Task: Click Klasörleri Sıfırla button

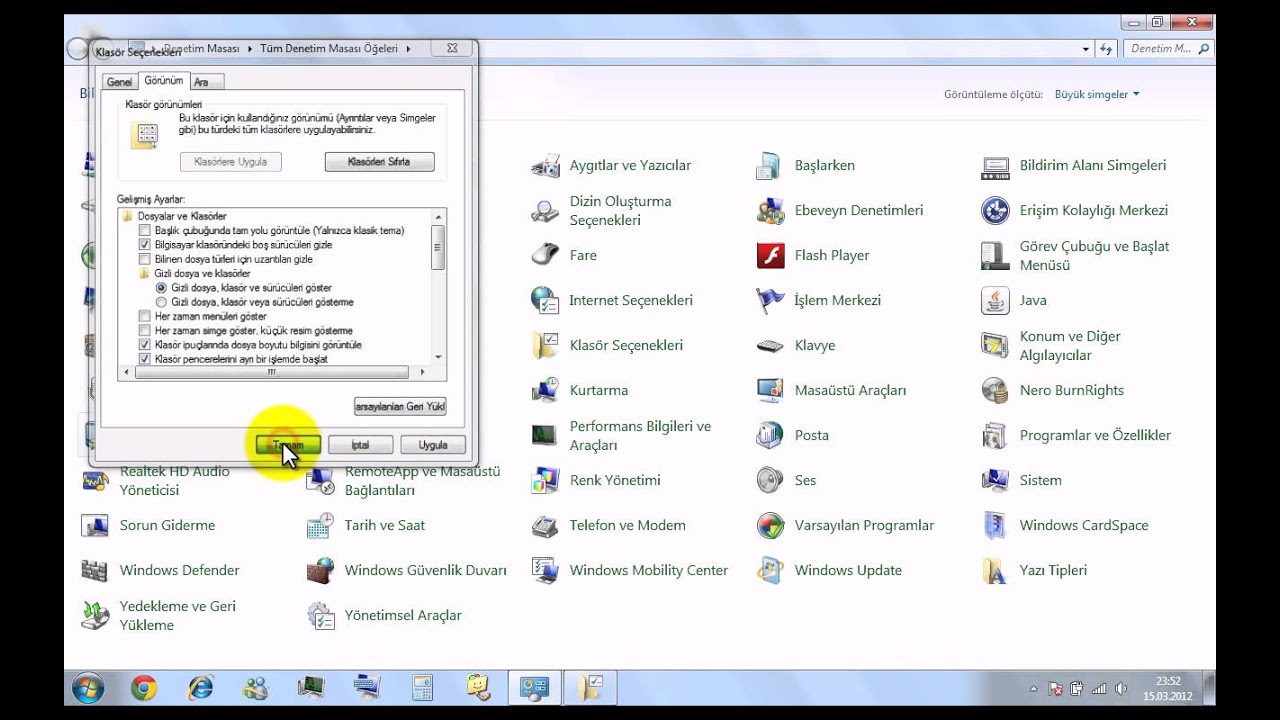Action: click(379, 162)
